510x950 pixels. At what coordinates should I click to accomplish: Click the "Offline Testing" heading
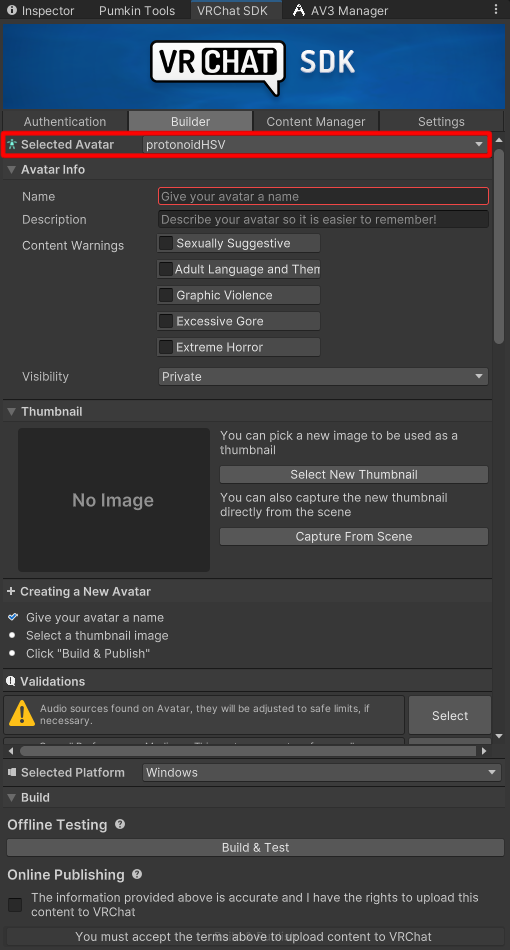(57, 825)
